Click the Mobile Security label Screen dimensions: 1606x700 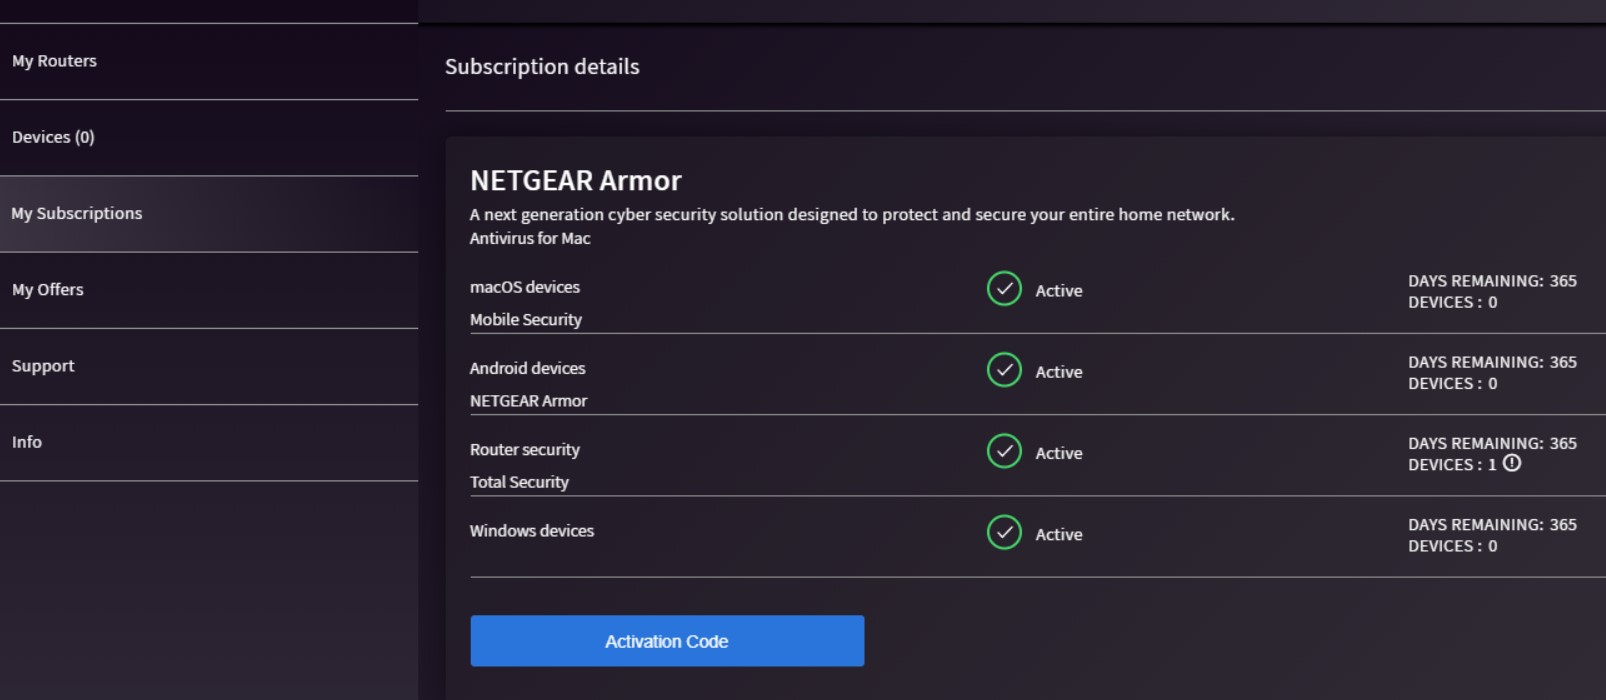pyautogui.click(x=526, y=320)
